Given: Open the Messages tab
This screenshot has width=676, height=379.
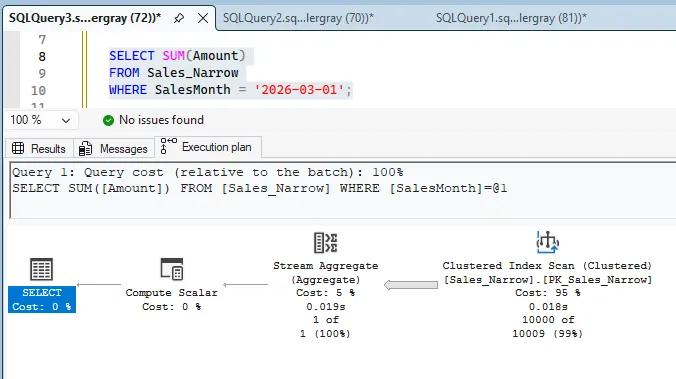Looking at the screenshot, I should click(114, 149).
